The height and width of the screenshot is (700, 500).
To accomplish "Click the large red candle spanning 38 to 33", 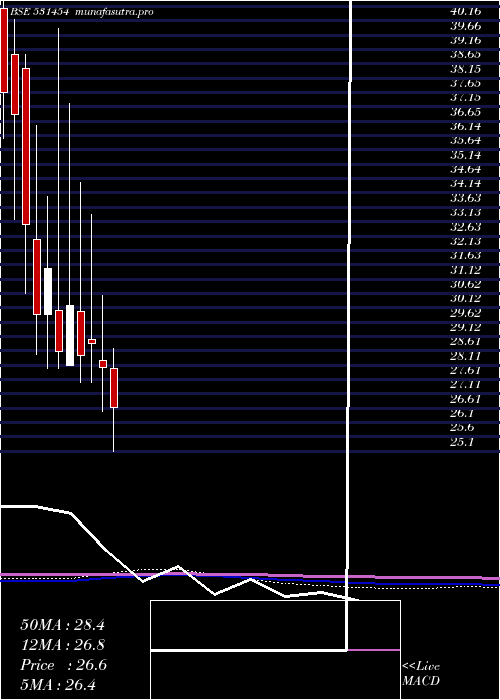I will pos(26,146).
